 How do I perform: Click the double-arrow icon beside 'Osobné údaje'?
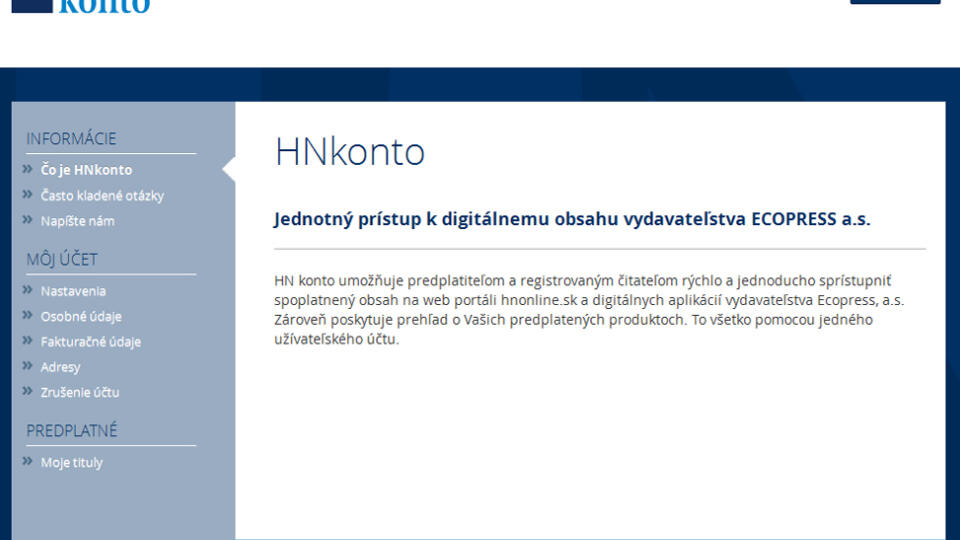tap(28, 315)
